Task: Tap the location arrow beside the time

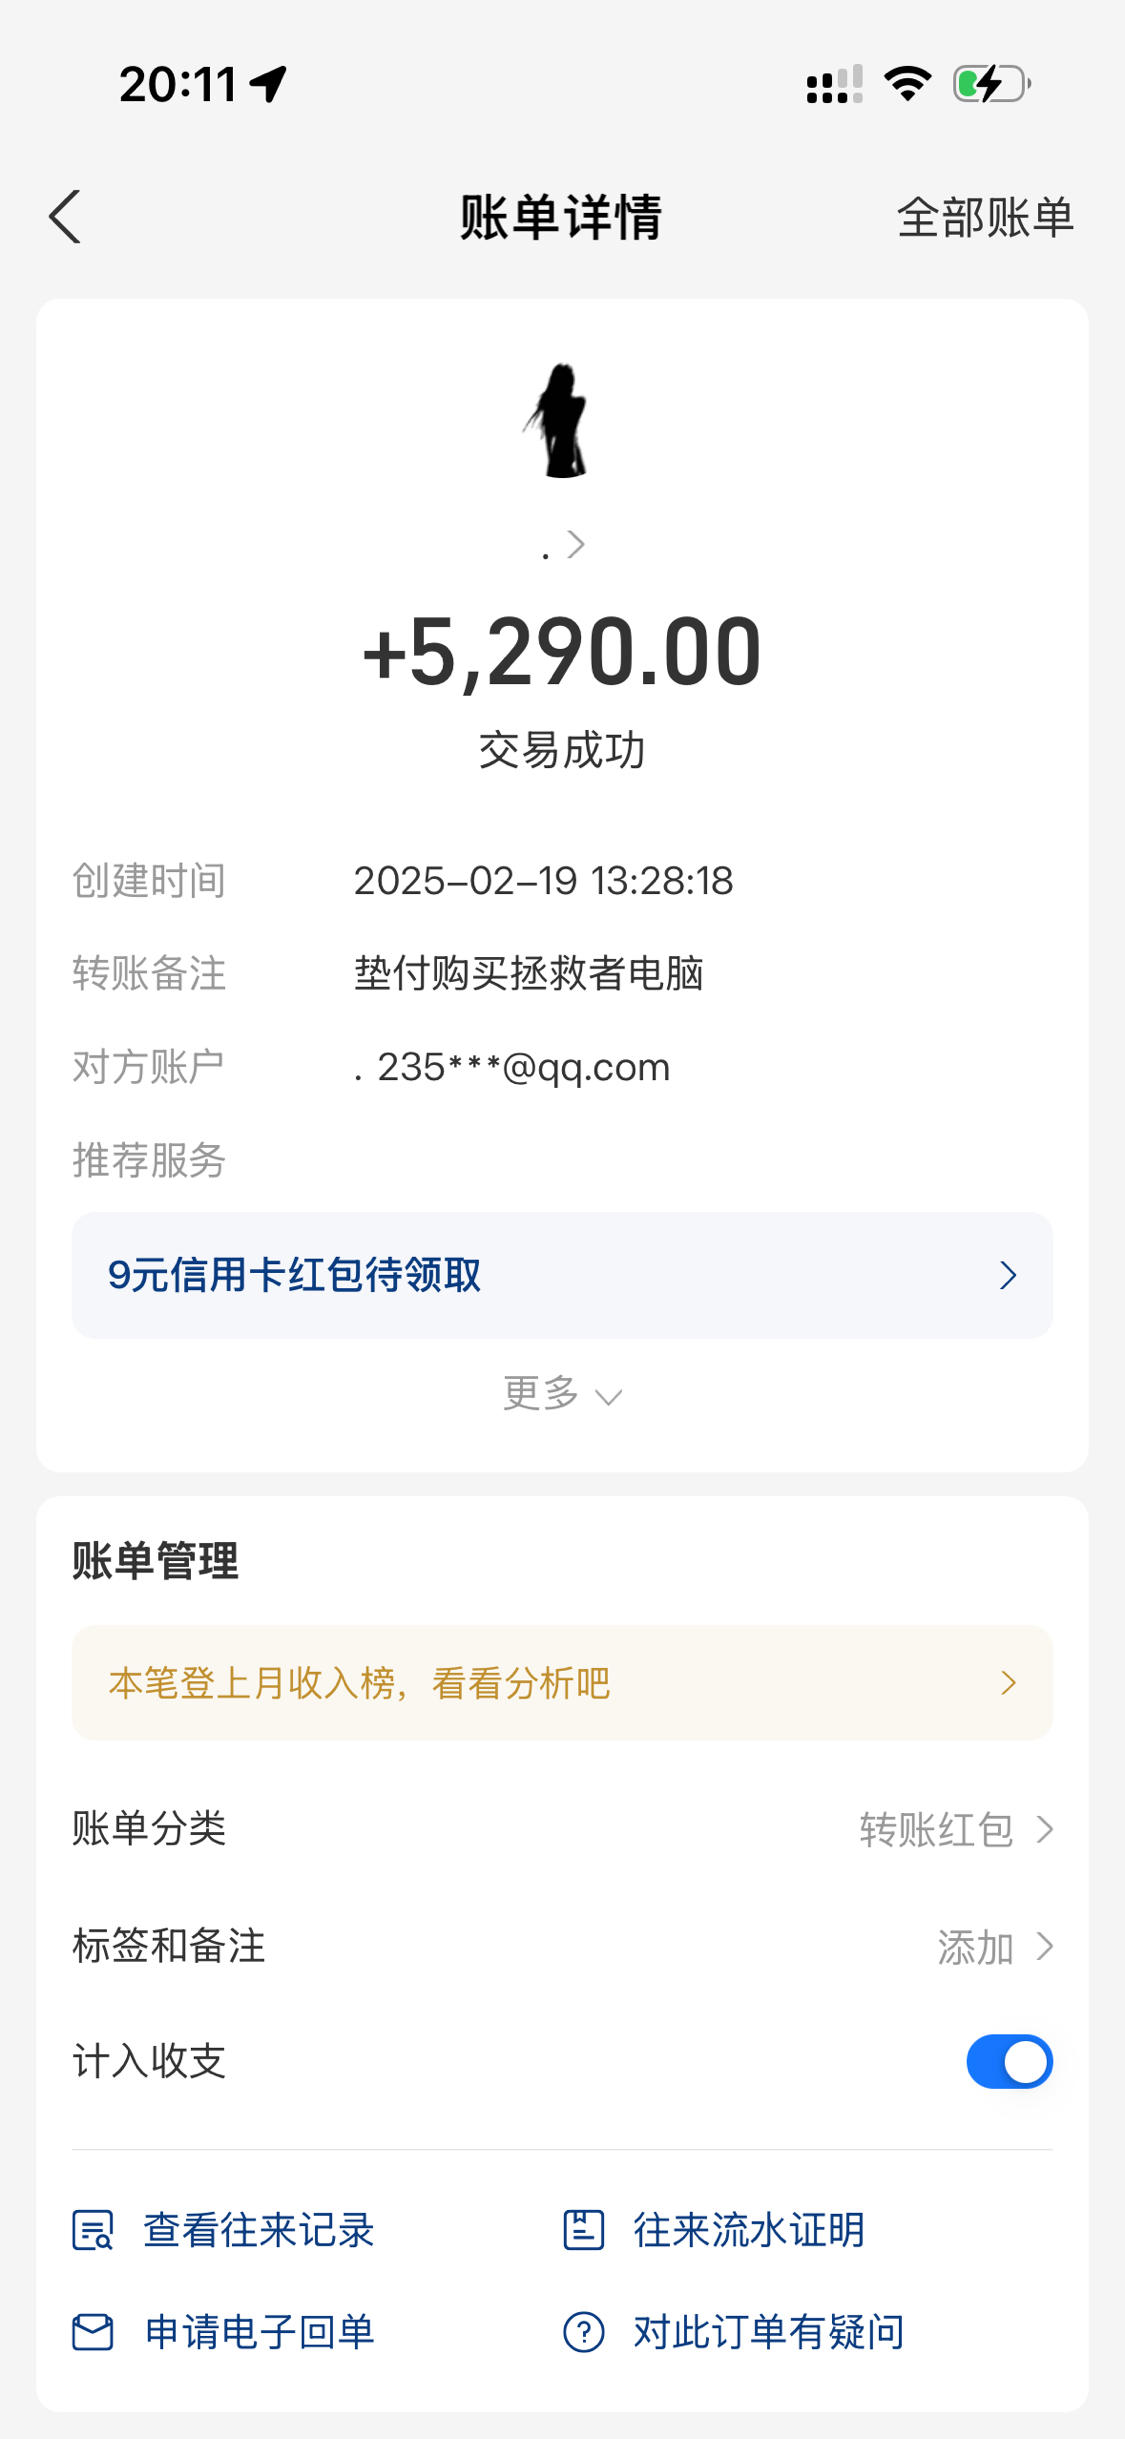Action: coord(268,84)
